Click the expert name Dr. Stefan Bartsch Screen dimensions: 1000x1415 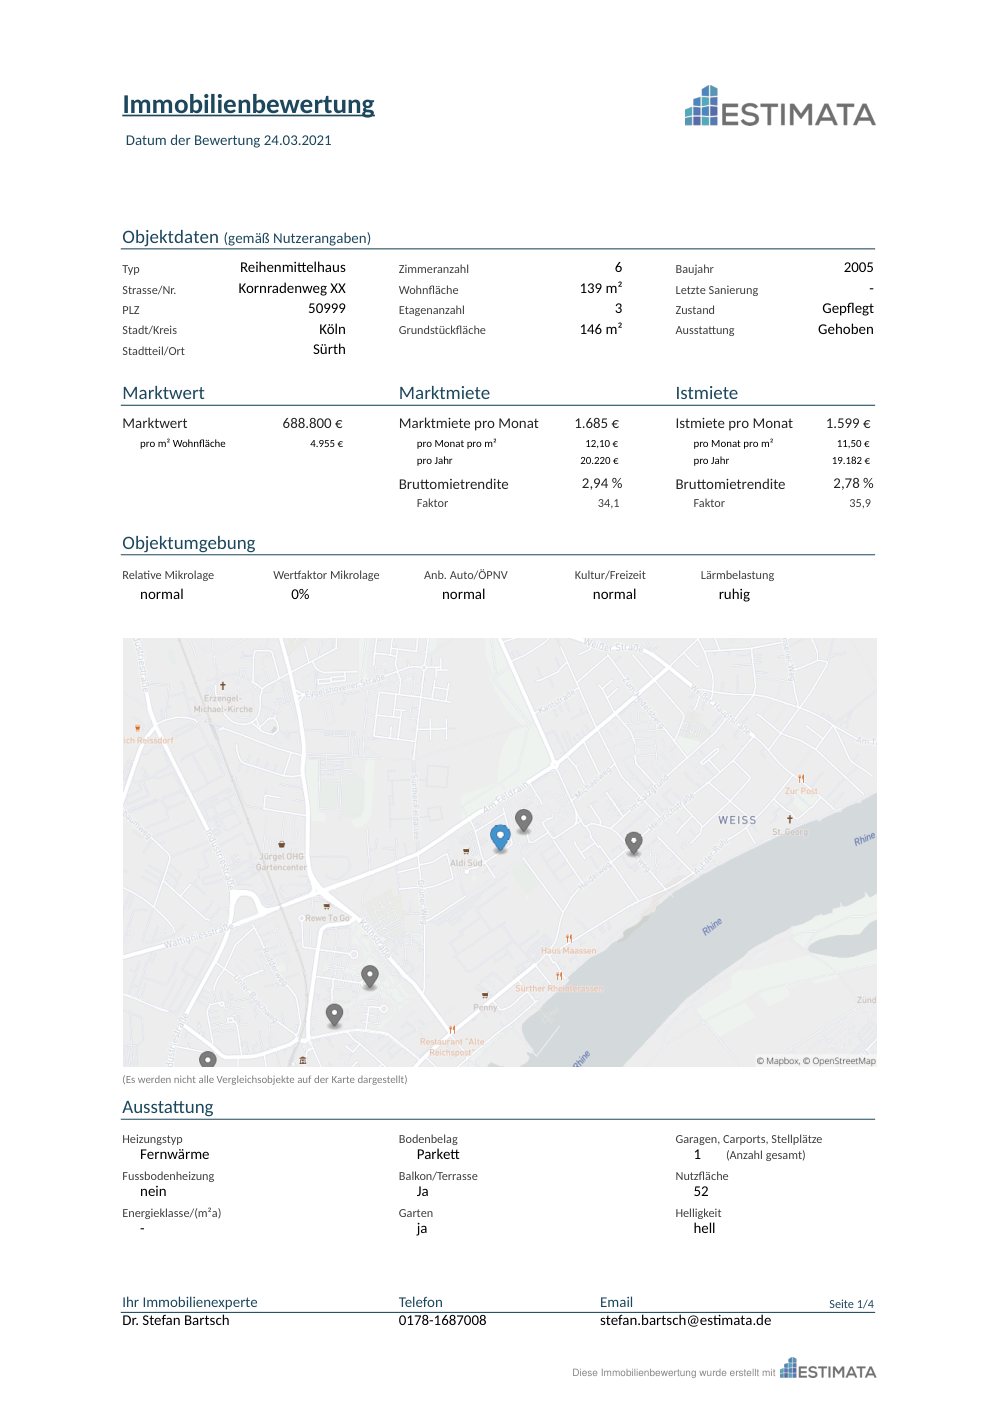[x=176, y=1320]
